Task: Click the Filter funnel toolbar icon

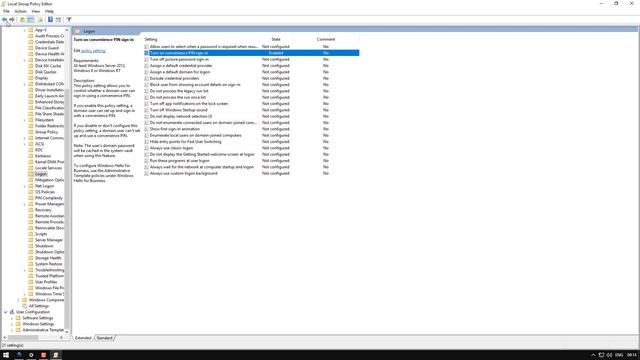Action: [x=69, y=20]
